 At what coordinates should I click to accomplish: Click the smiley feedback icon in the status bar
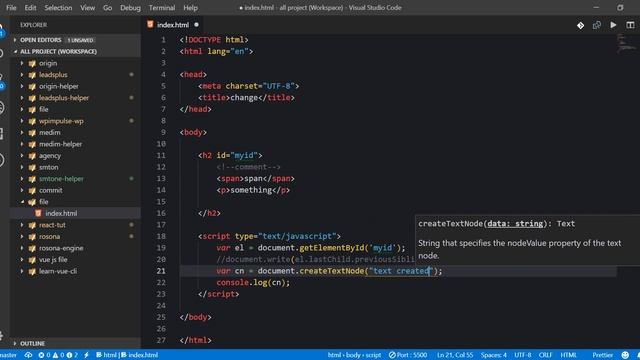pyautogui.click(x=624, y=355)
